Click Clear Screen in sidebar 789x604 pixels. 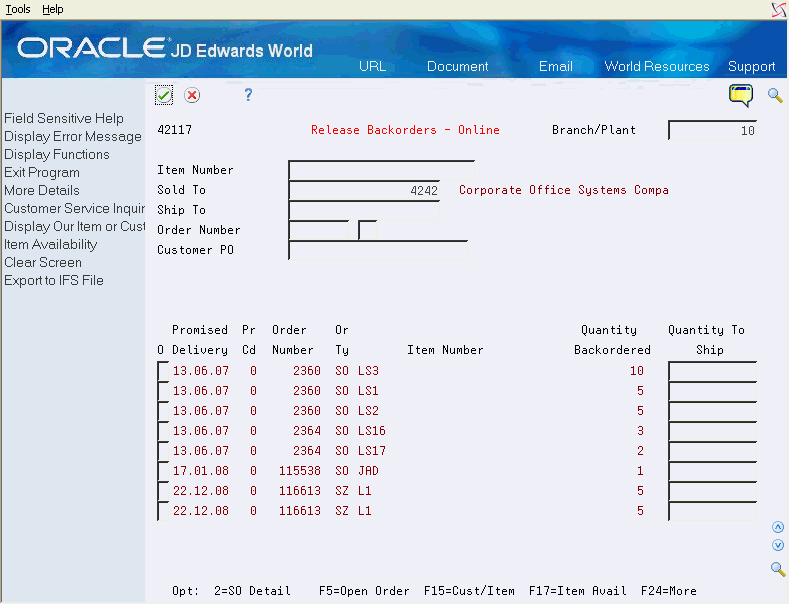pyautogui.click(x=43, y=263)
